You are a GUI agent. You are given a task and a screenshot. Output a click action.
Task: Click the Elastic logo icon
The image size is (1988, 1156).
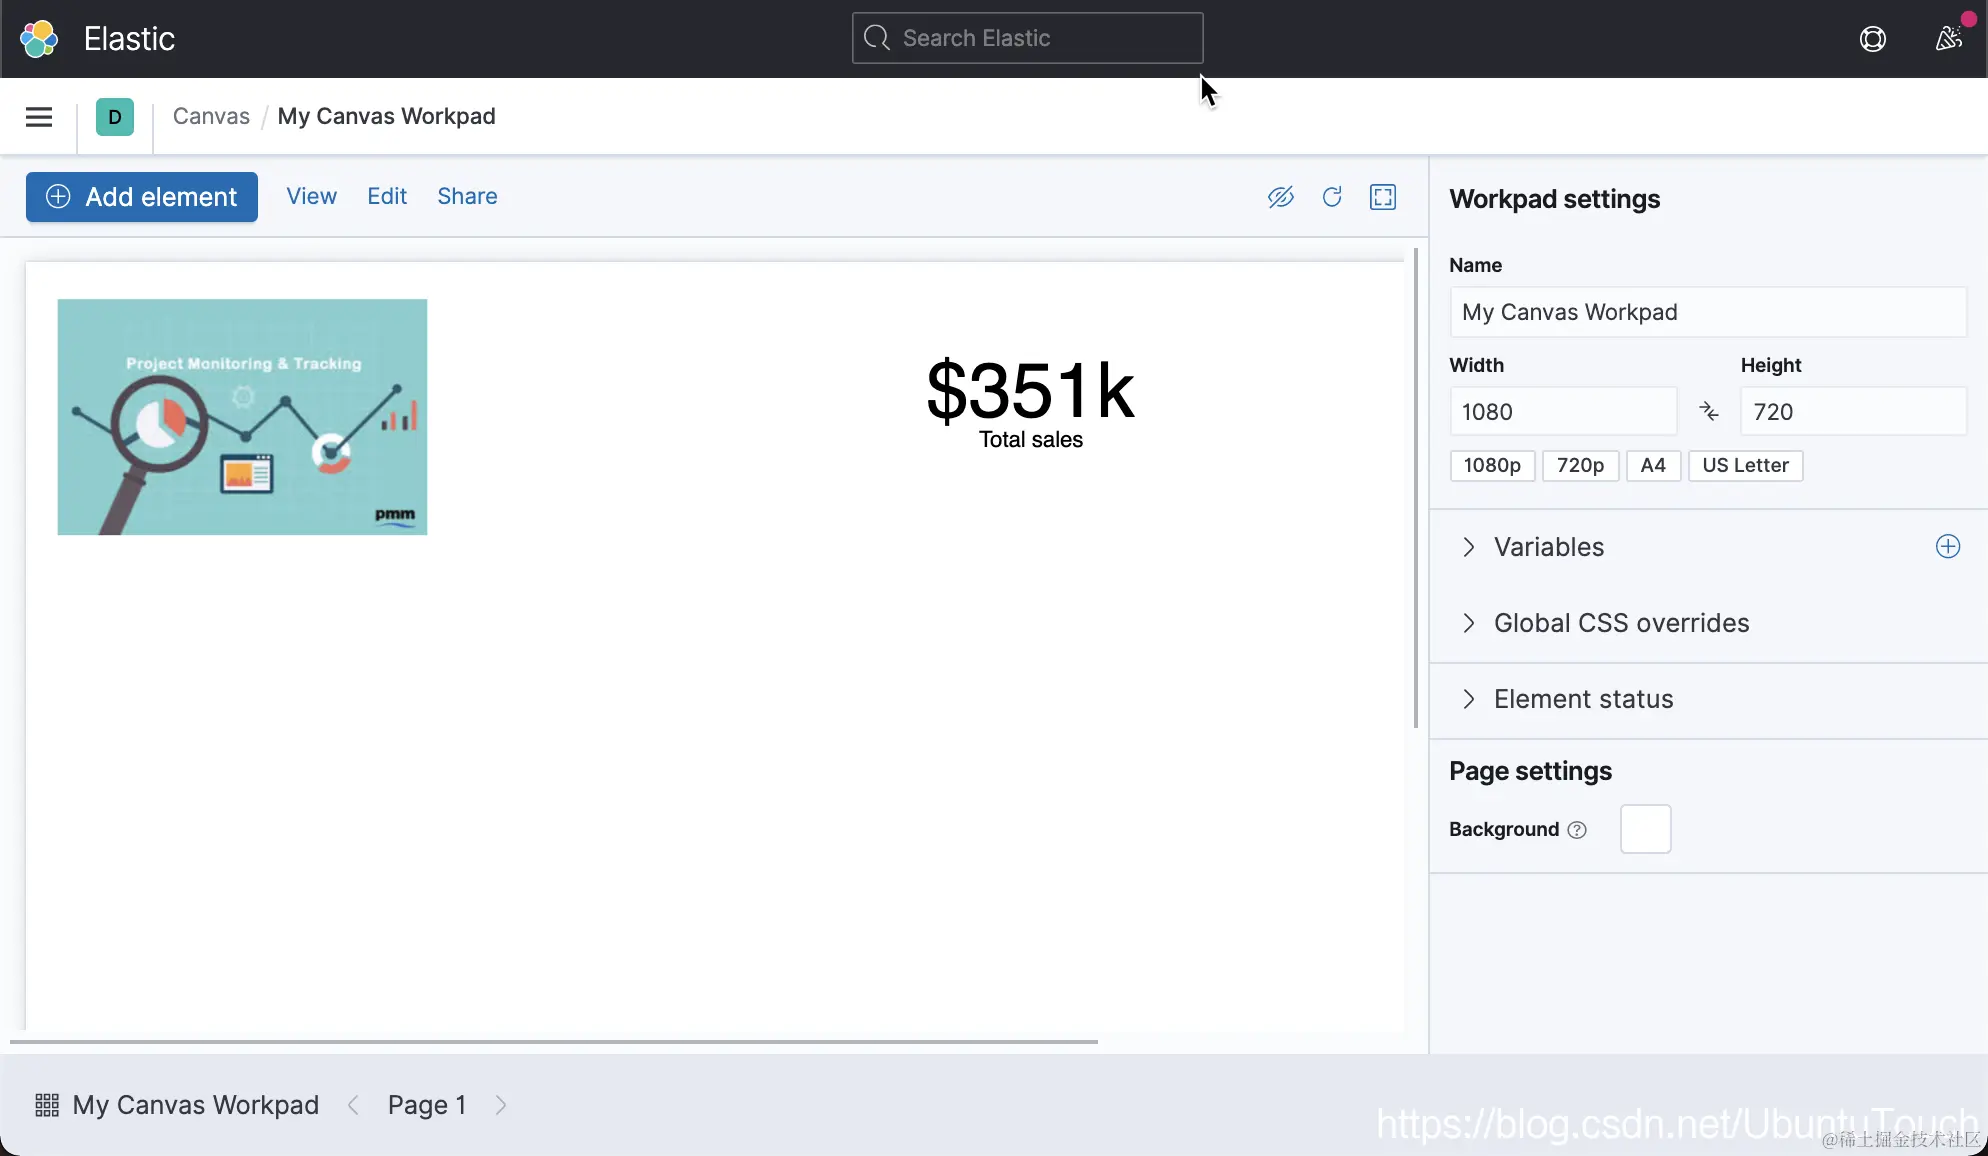[39, 39]
